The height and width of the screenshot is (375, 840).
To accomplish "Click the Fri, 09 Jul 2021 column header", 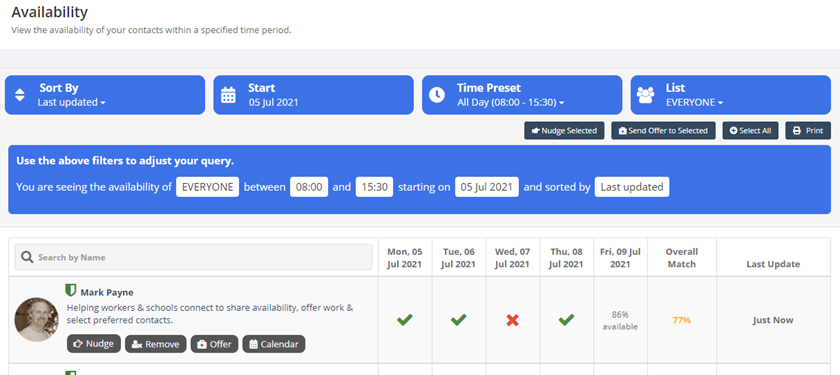I will 620,258.
